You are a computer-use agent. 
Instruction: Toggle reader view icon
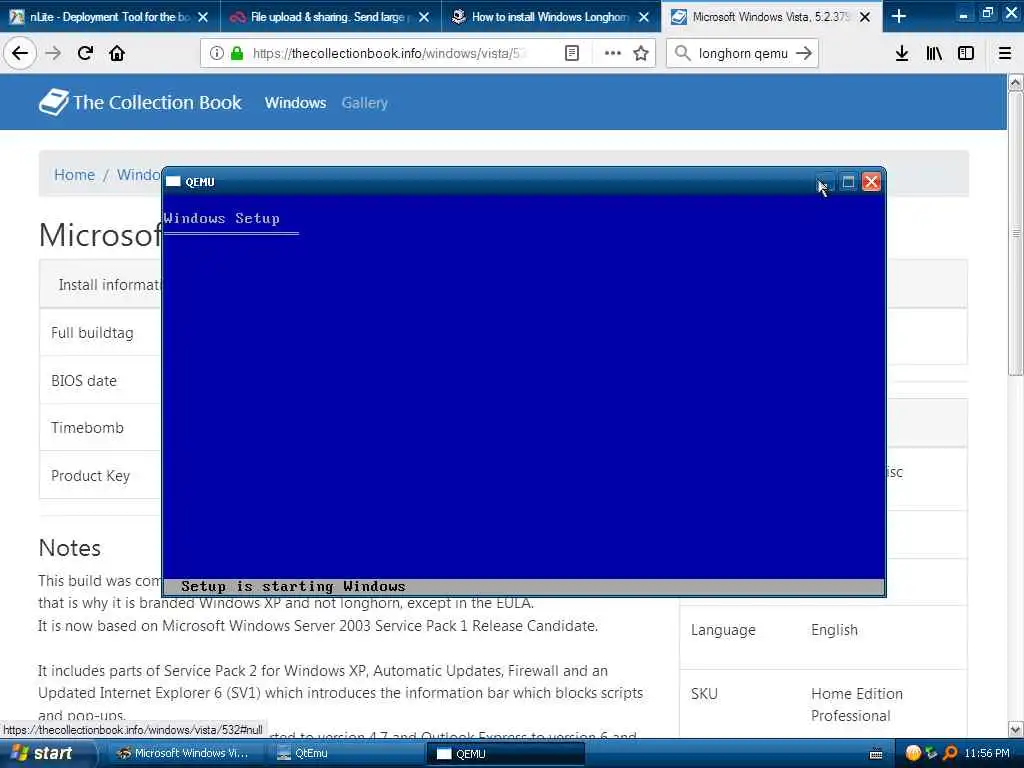pyautogui.click(x=571, y=54)
